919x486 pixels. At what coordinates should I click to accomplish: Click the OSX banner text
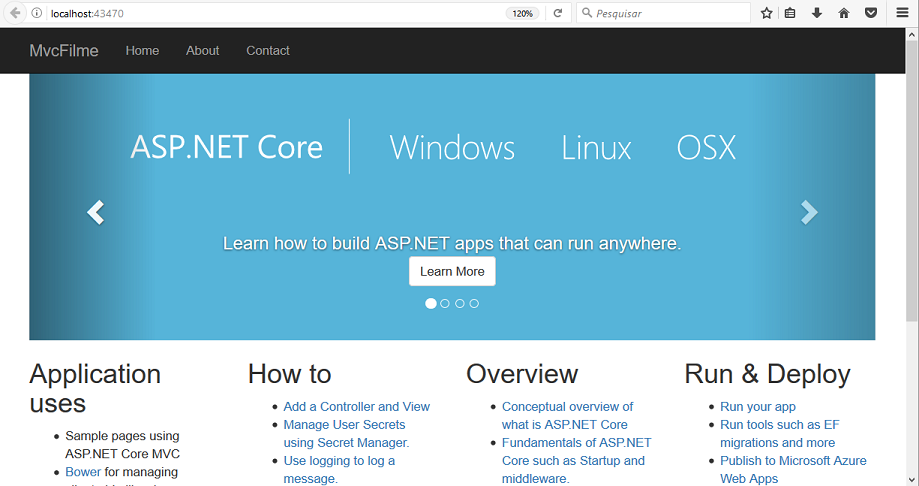706,147
